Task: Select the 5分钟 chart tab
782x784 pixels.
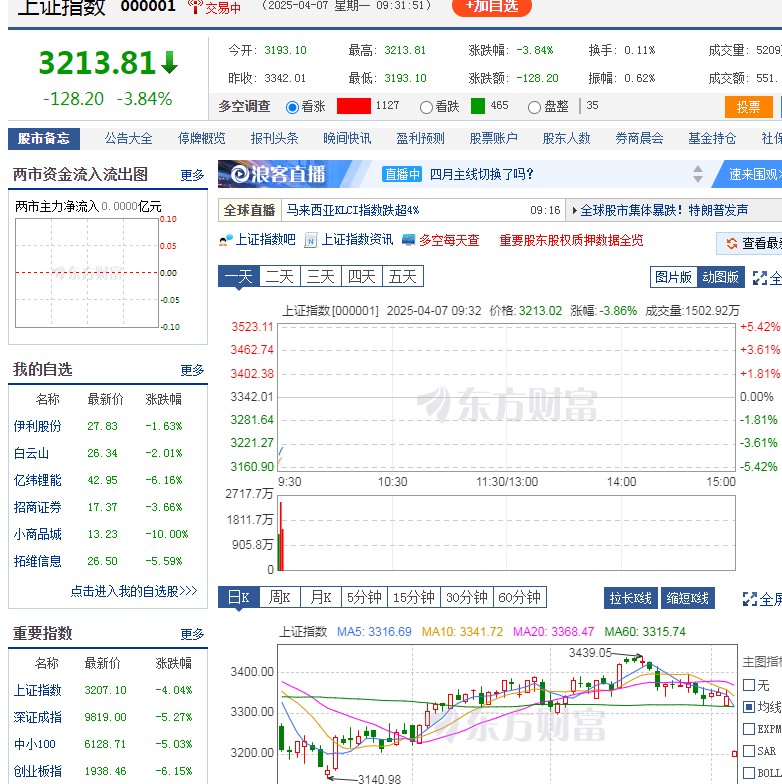Action: [364, 598]
